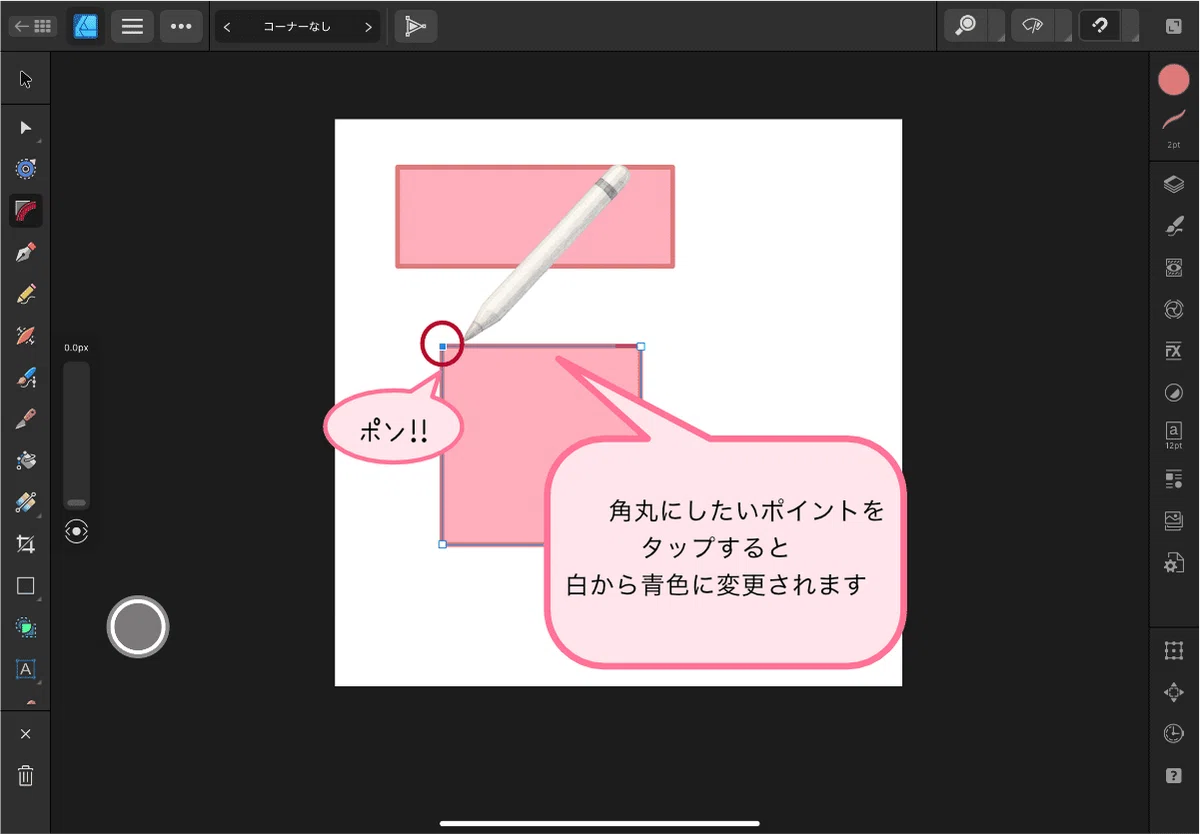Open the コーナーなし corner type selector
Screen dimensions: 1200x834
pyautogui.click(x=297, y=27)
